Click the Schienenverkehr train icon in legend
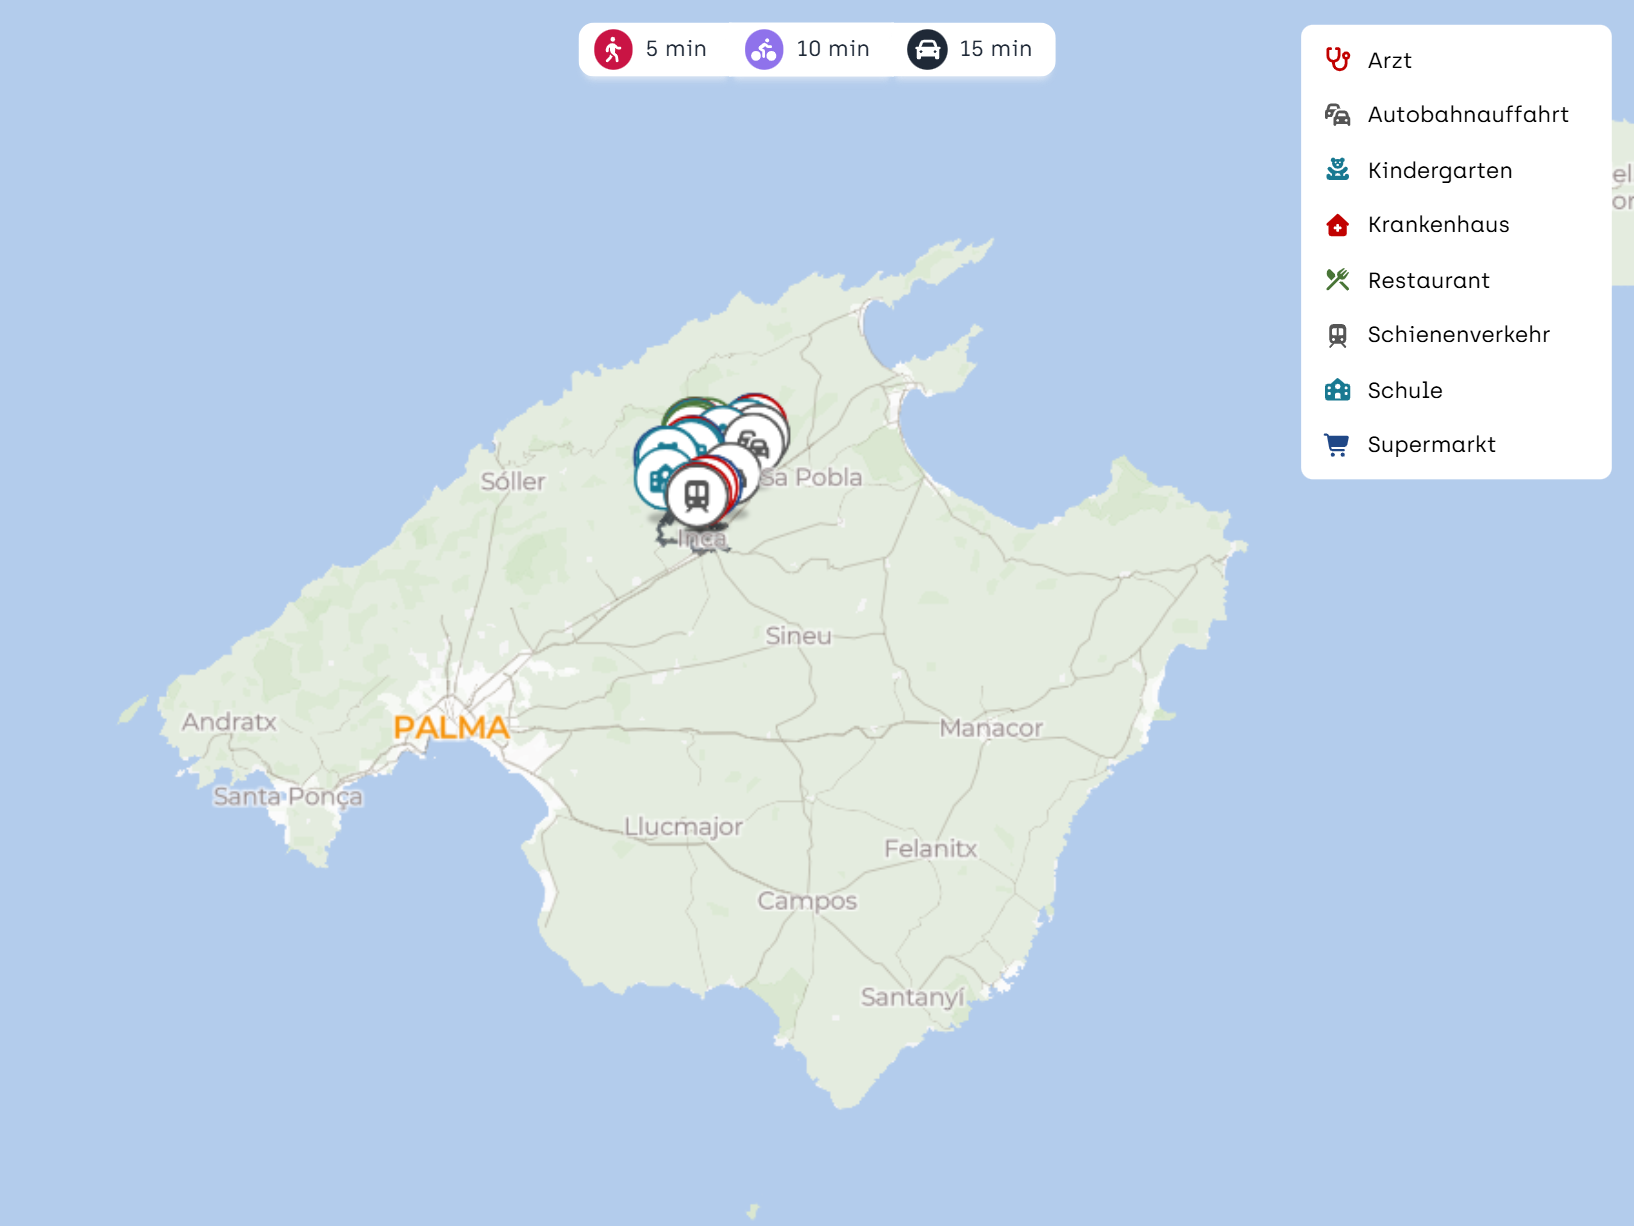The height and width of the screenshot is (1226, 1634). 1337,335
